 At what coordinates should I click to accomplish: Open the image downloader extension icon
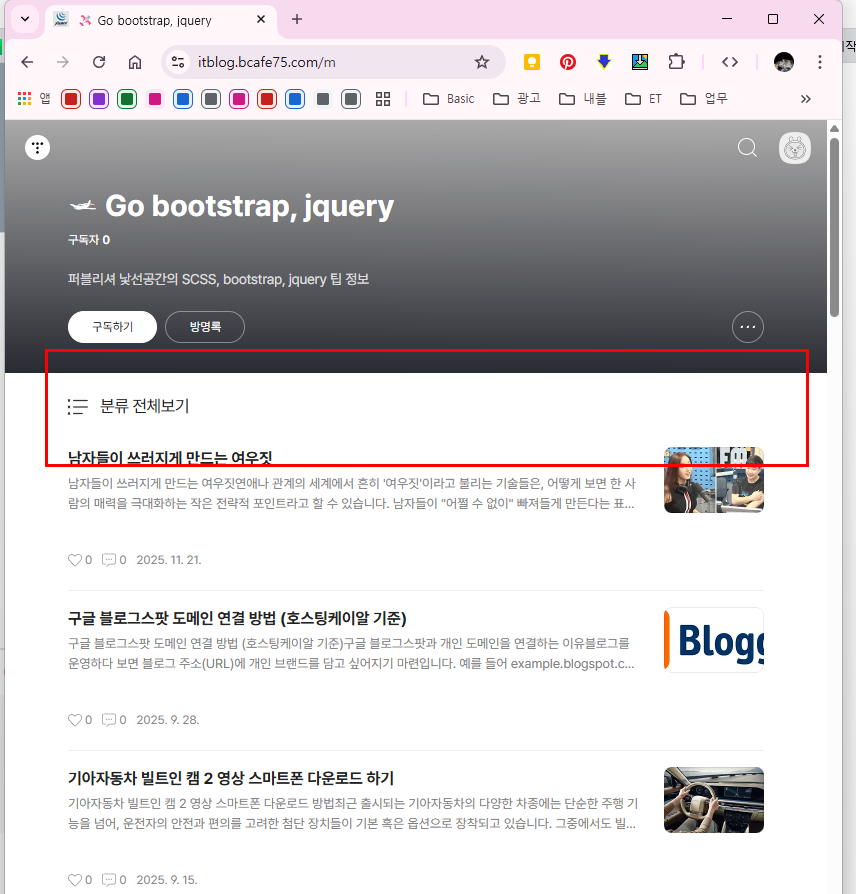pyautogui.click(x=640, y=62)
